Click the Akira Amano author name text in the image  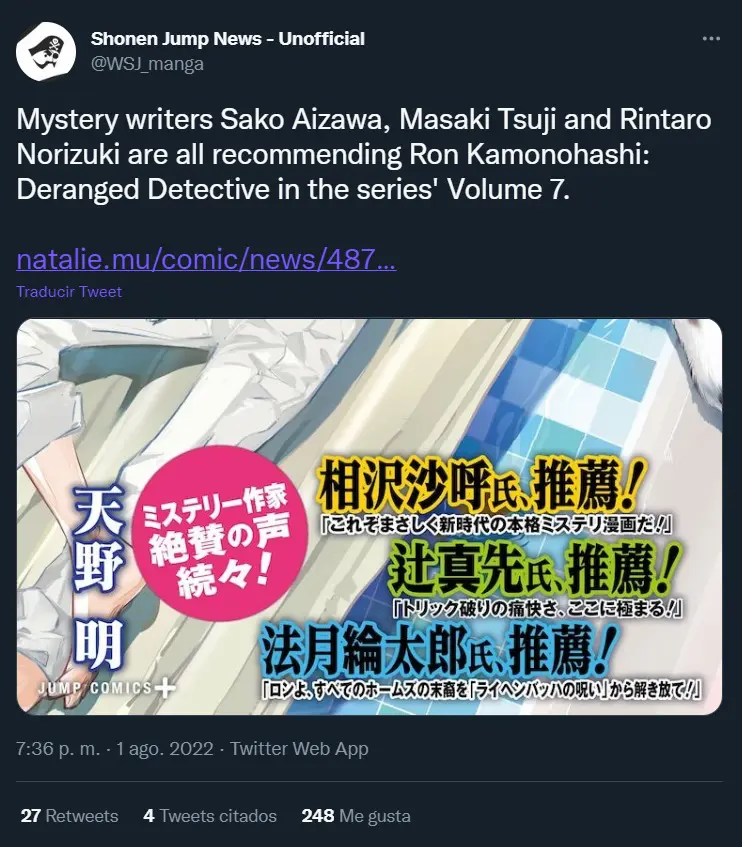point(98,577)
